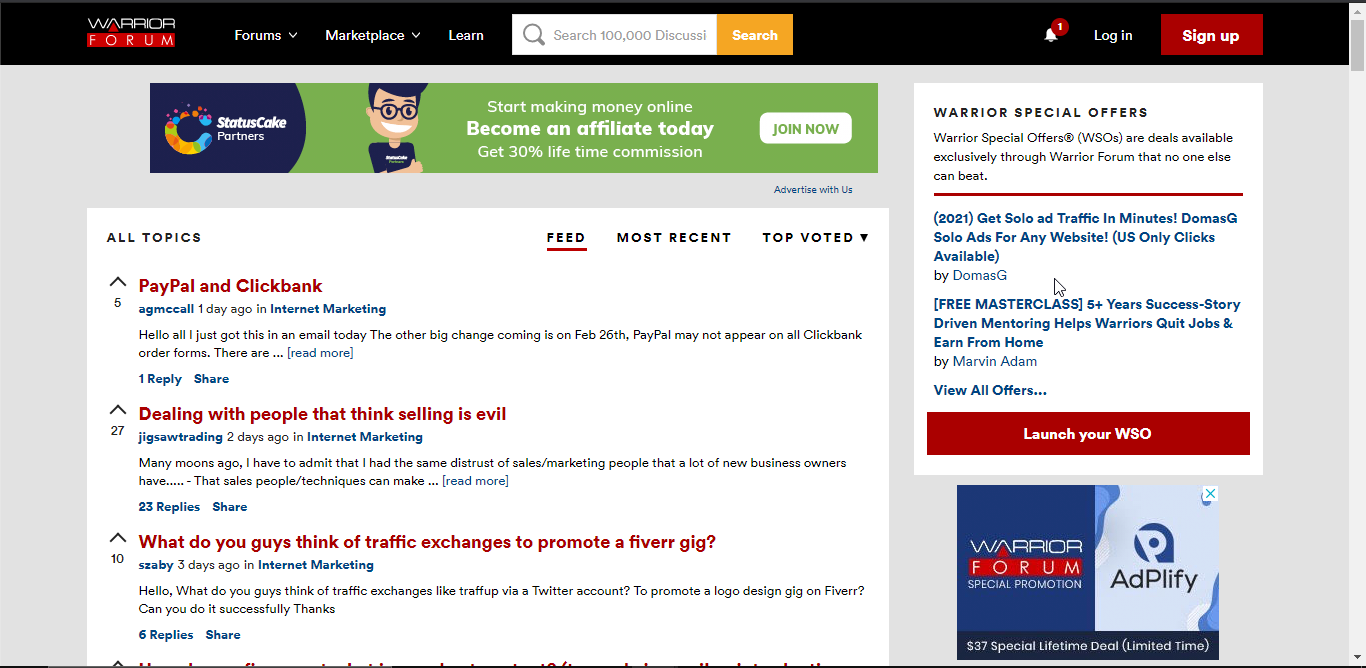Upvote the PayPal and Clickbank topic

pyautogui.click(x=118, y=282)
